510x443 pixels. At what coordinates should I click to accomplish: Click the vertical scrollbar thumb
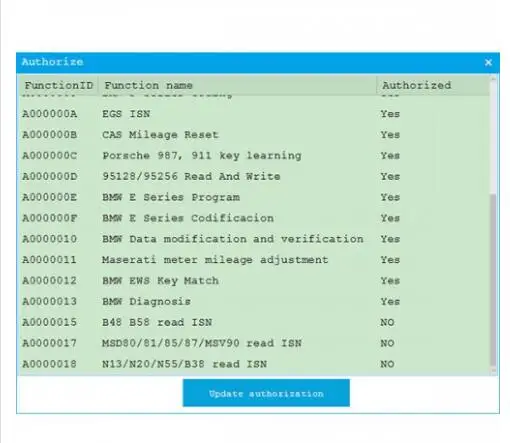click(x=493, y=280)
